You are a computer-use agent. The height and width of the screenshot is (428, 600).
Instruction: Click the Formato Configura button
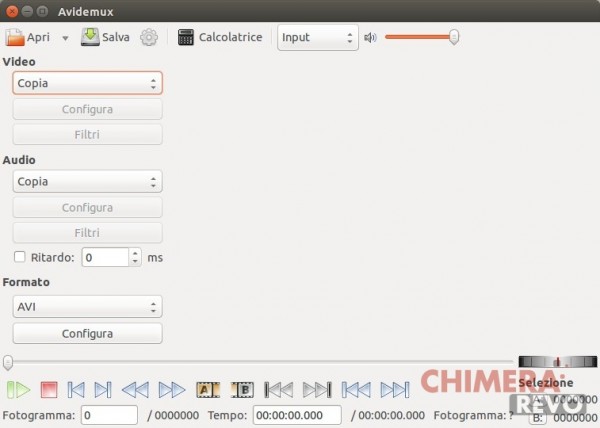click(87, 334)
